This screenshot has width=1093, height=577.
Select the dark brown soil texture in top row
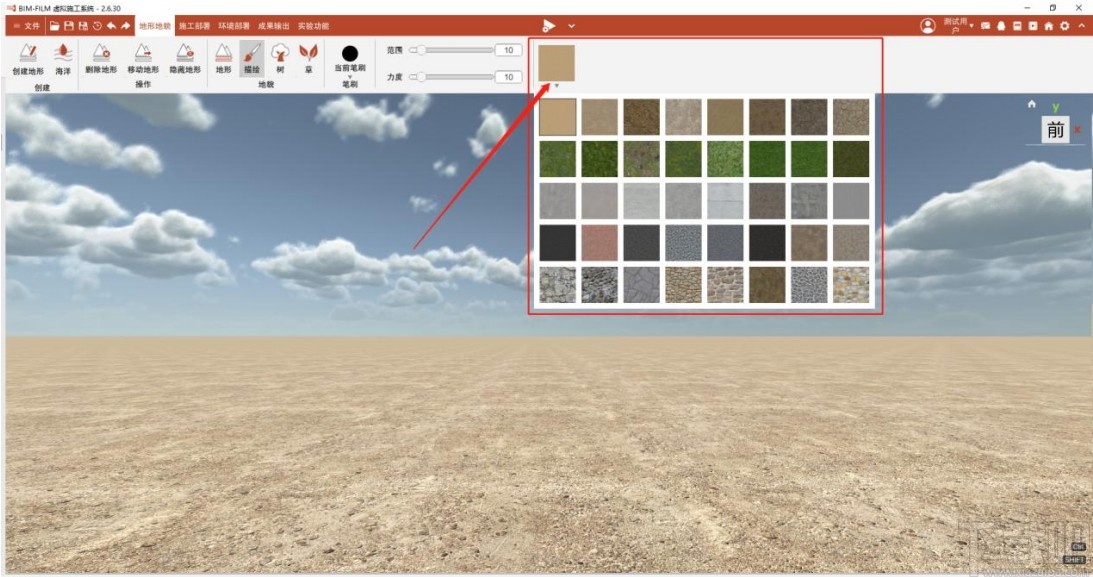click(x=641, y=117)
